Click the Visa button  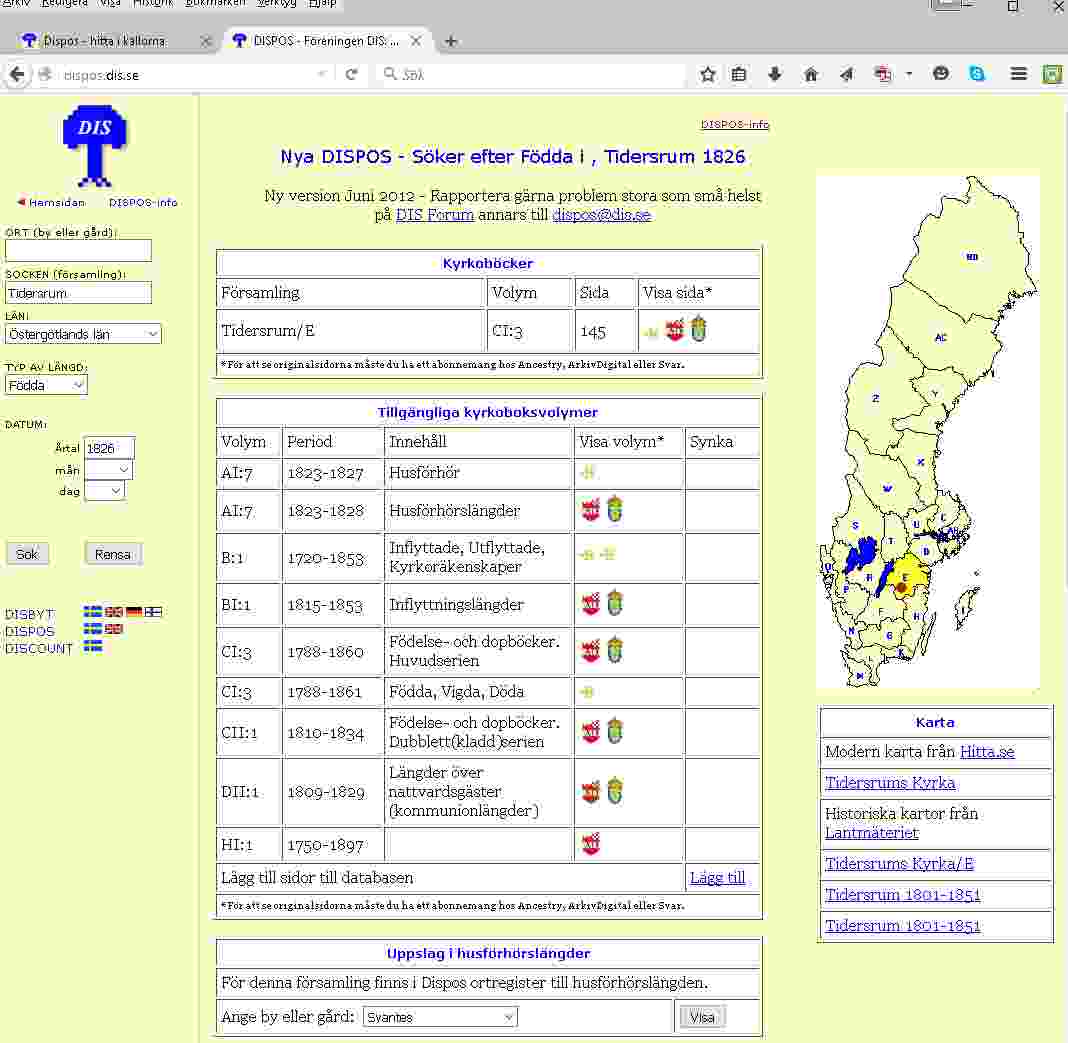[702, 1017]
